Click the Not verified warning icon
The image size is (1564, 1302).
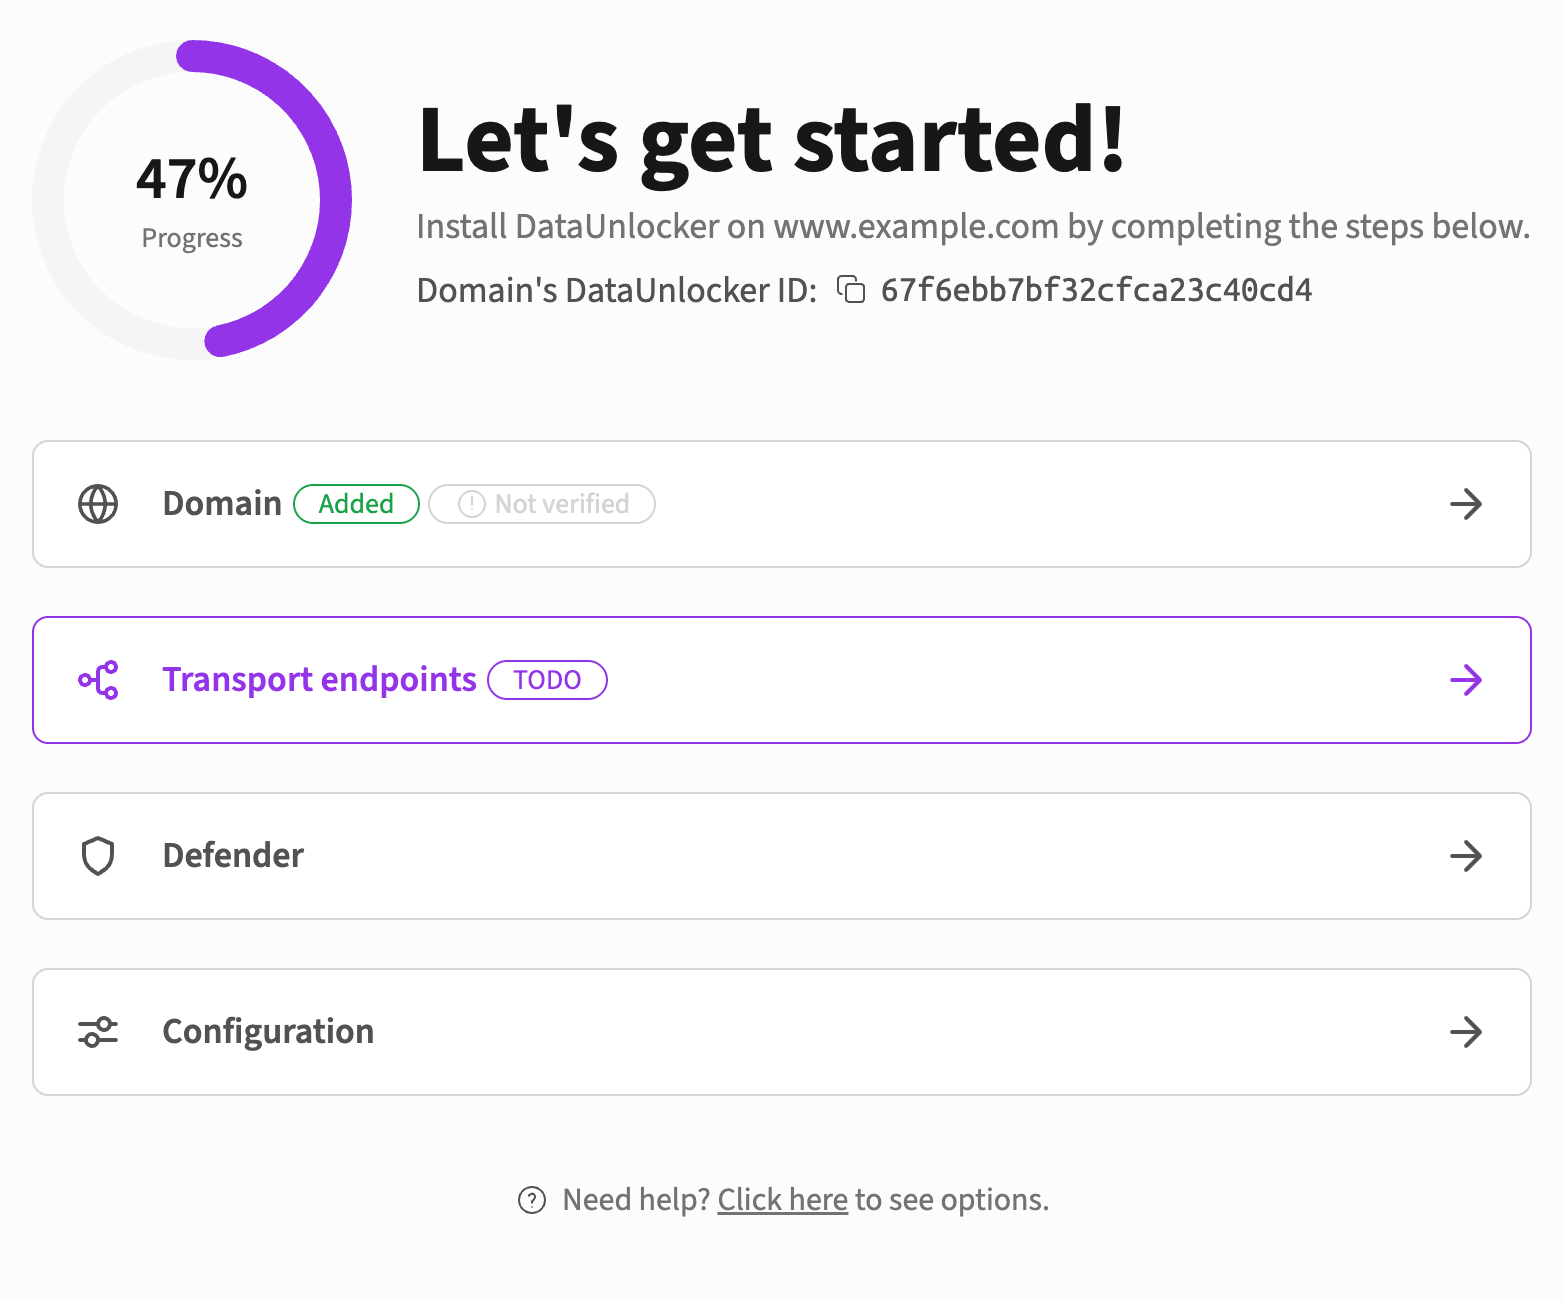coord(472,504)
